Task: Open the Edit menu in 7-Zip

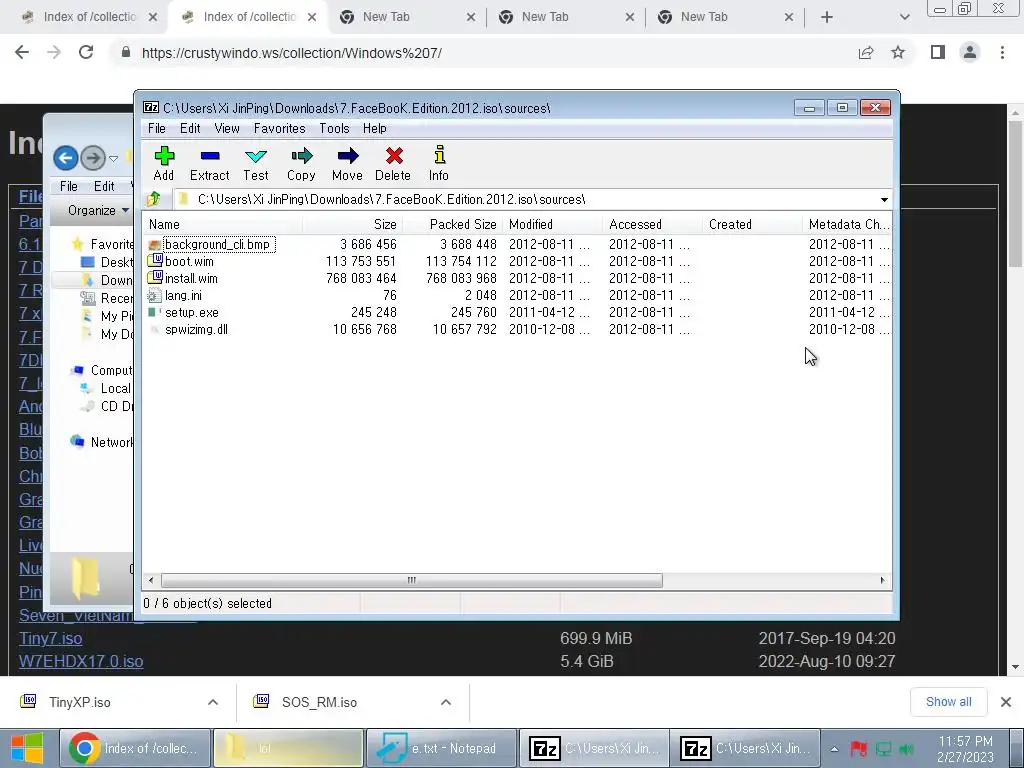Action: [x=190, y=128]
